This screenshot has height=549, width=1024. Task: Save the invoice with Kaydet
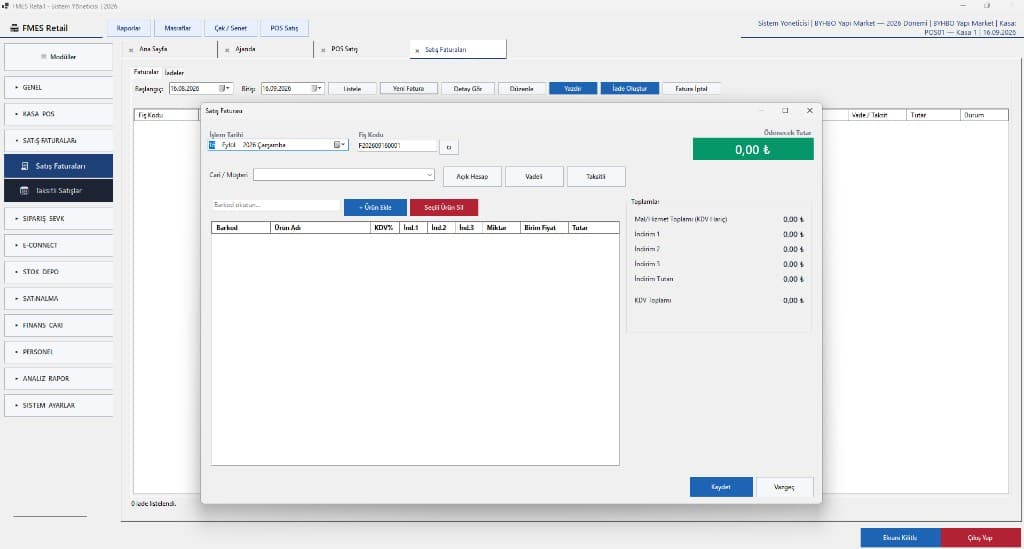(x=721, y=487)
